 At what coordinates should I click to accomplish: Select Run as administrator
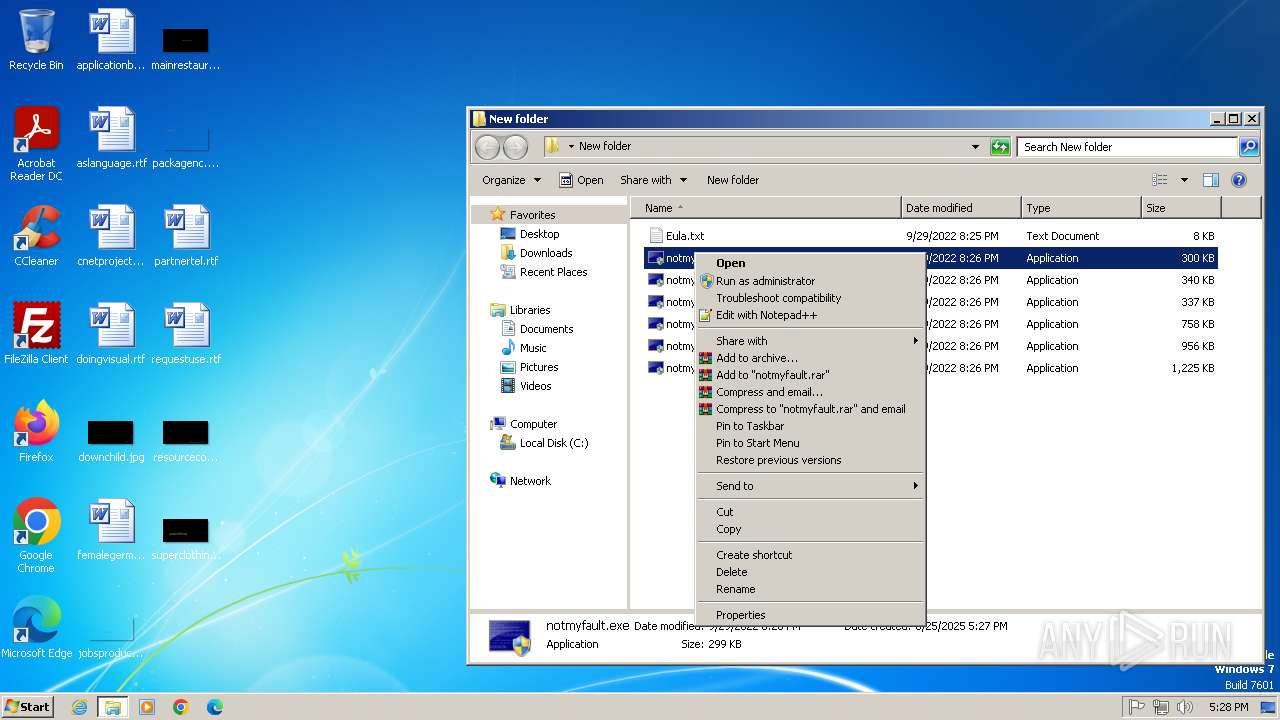tap(810, 281)
